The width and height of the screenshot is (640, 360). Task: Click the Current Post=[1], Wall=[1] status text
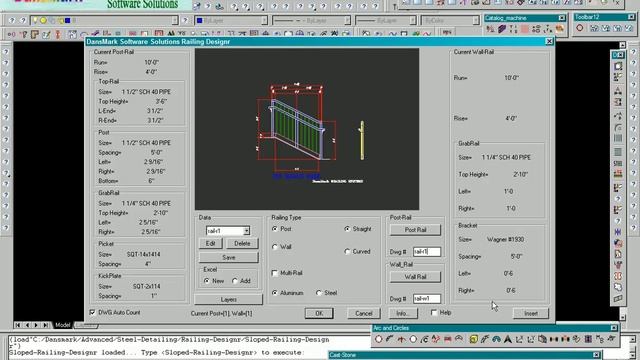point(221,313)
